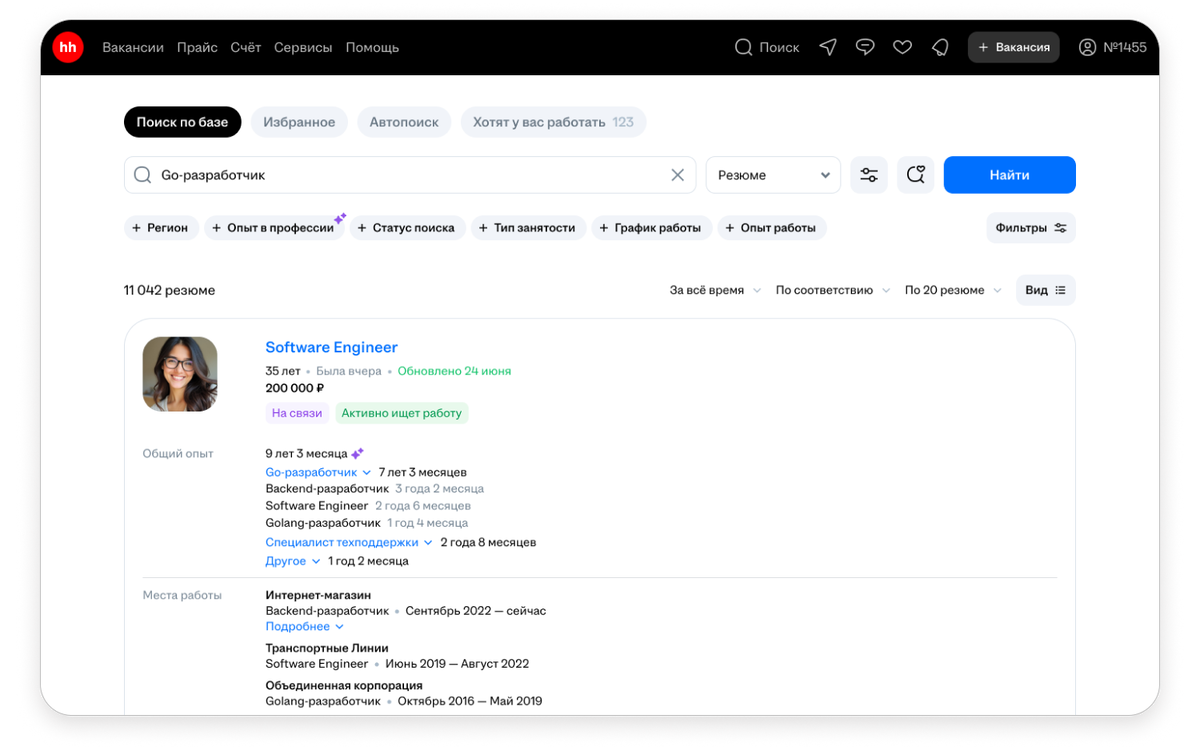This screenshot has width=1200, height=747.
Task: Open the Software Engineer resume link
Action: (x=331, y=347)
